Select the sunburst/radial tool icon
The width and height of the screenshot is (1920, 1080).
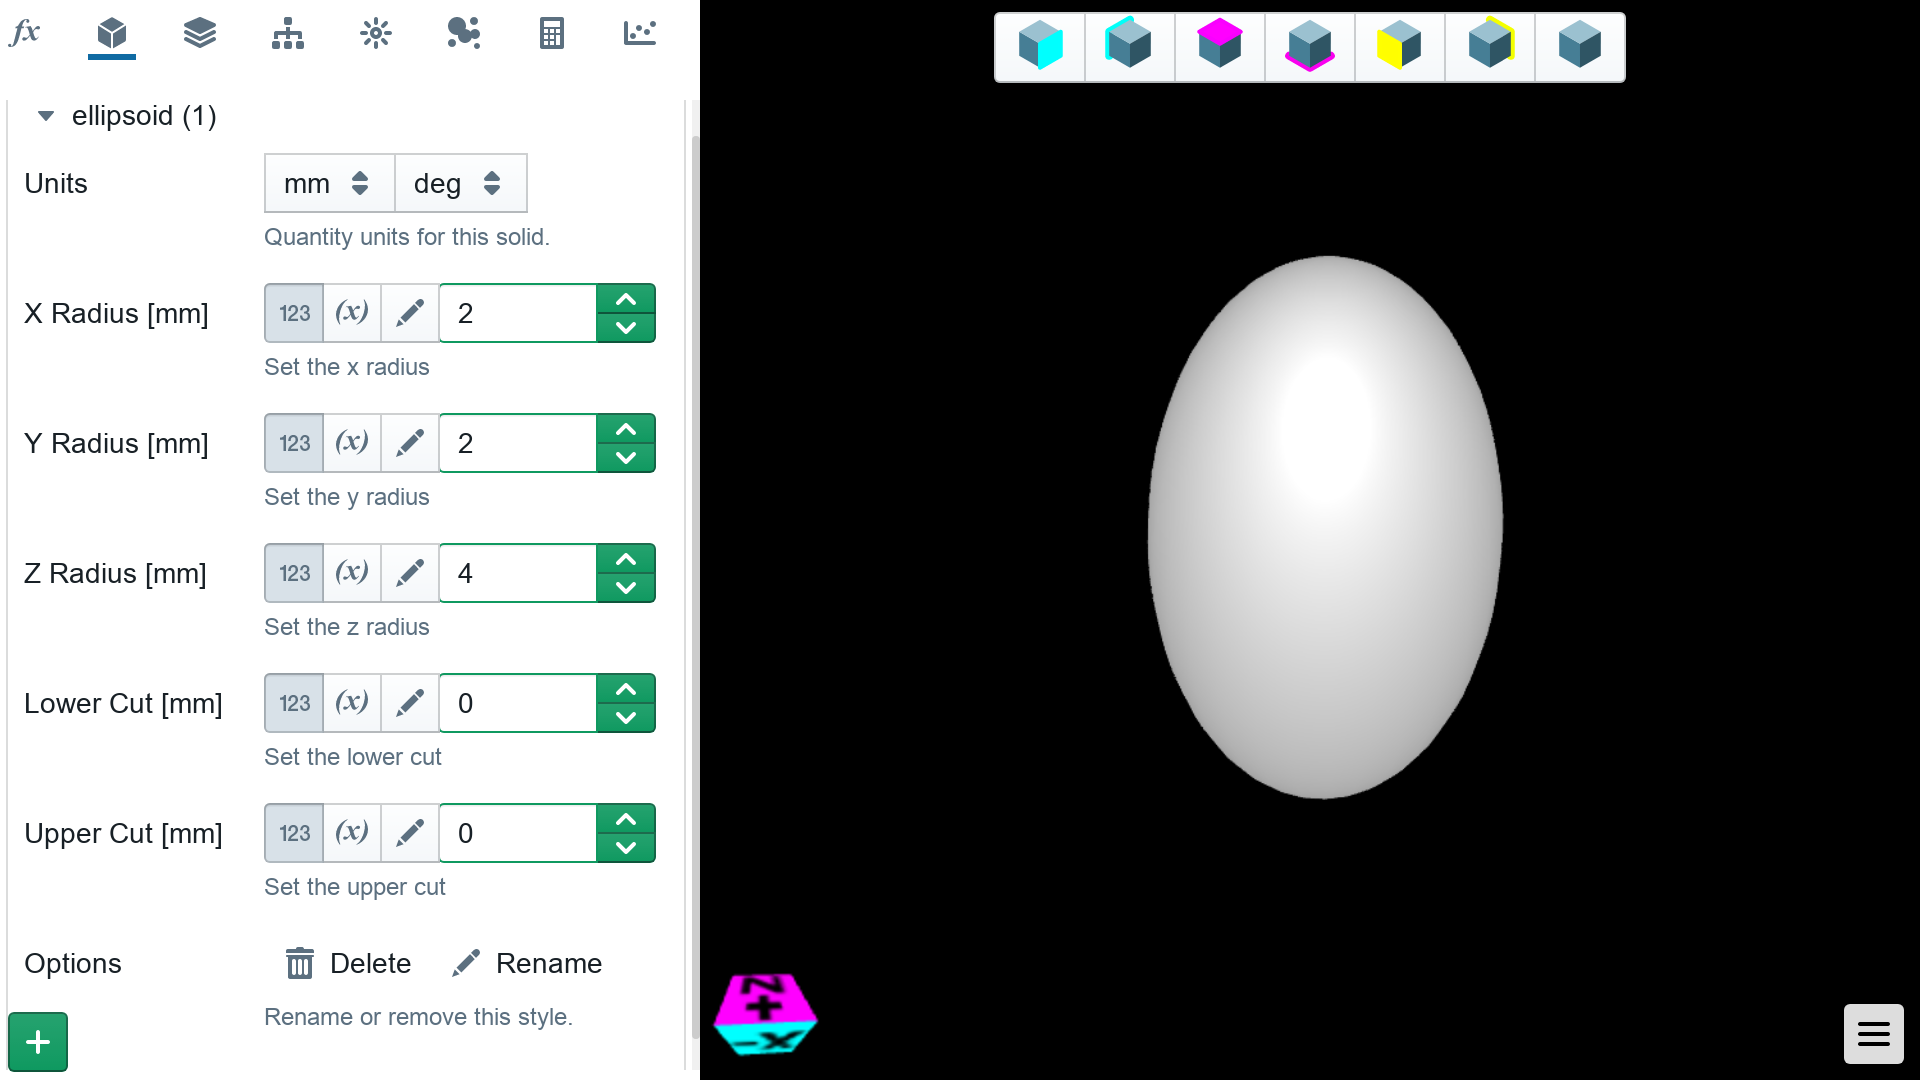tap(375, 32)
